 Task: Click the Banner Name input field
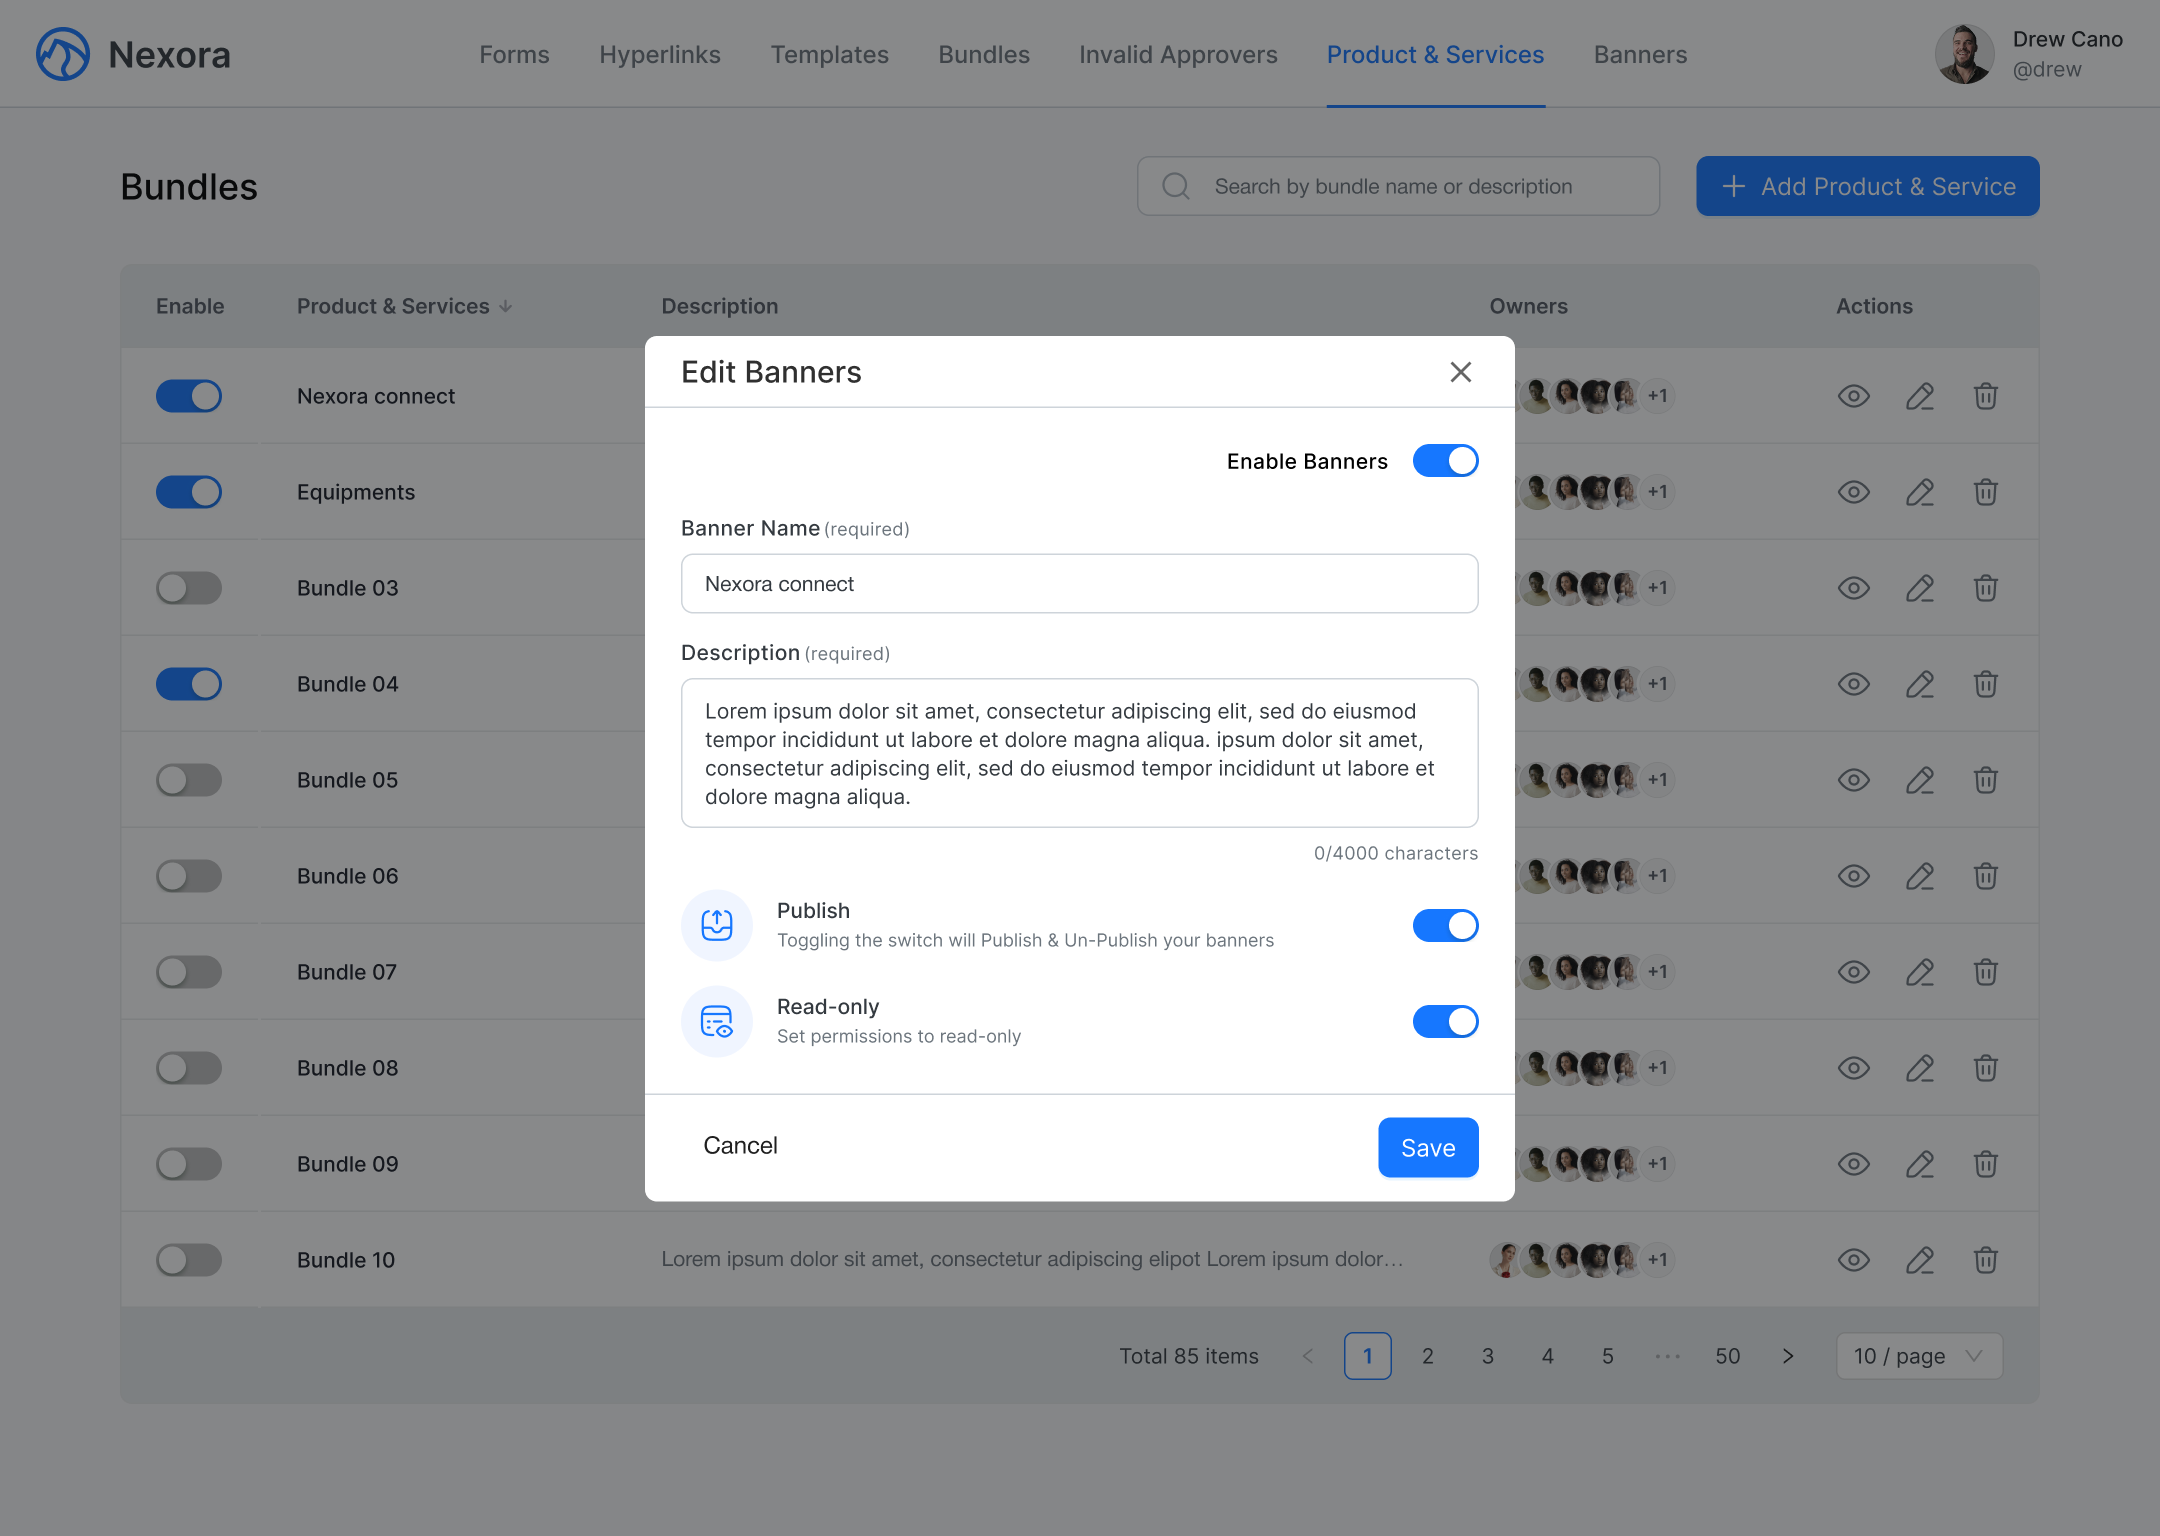coord(1079,584)
